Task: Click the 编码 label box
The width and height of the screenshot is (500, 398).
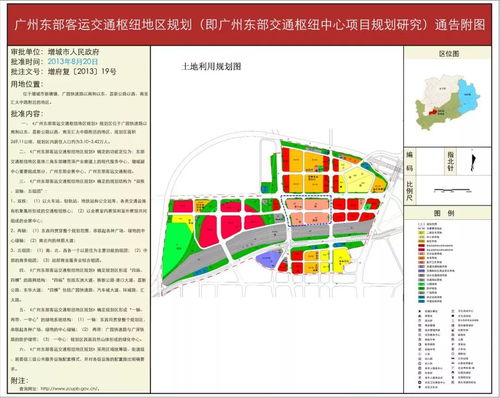Action: click(x=409, y=161)
